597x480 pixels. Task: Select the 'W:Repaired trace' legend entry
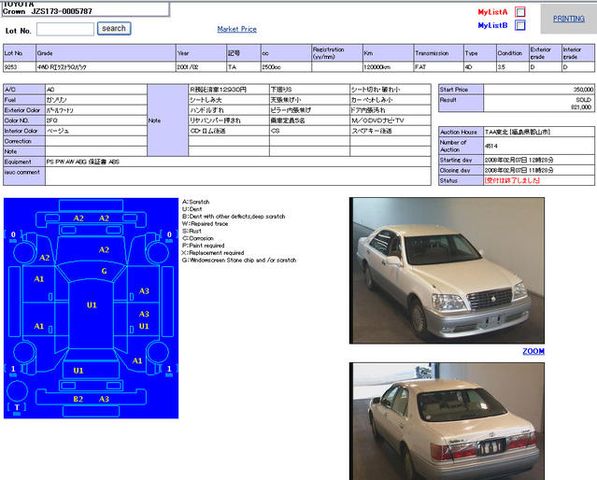click(x=205, y=224)
